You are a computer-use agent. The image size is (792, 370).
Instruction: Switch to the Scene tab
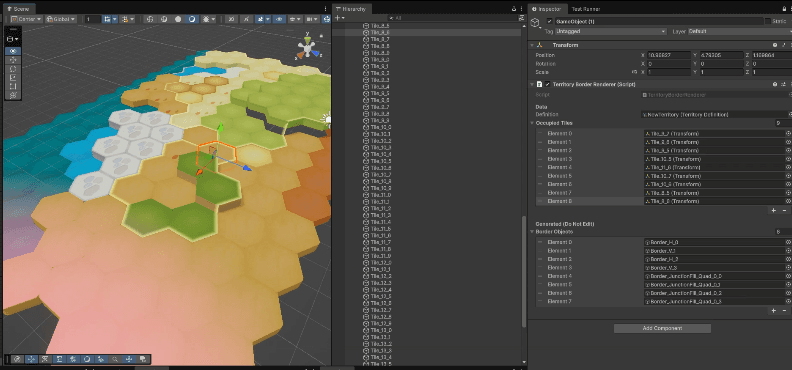point(18,9)
